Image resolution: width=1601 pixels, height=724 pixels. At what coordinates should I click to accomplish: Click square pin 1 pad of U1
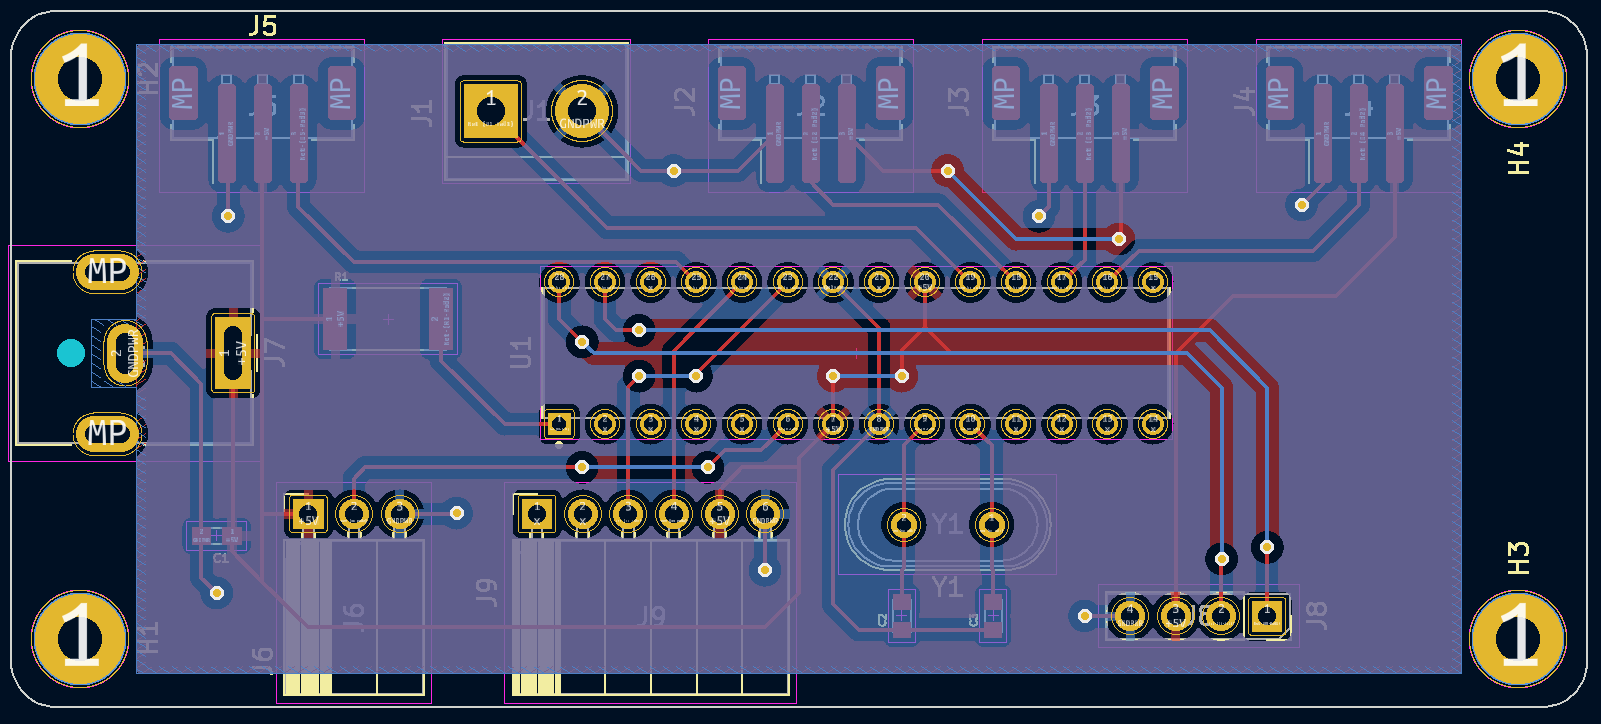[559, 424]
